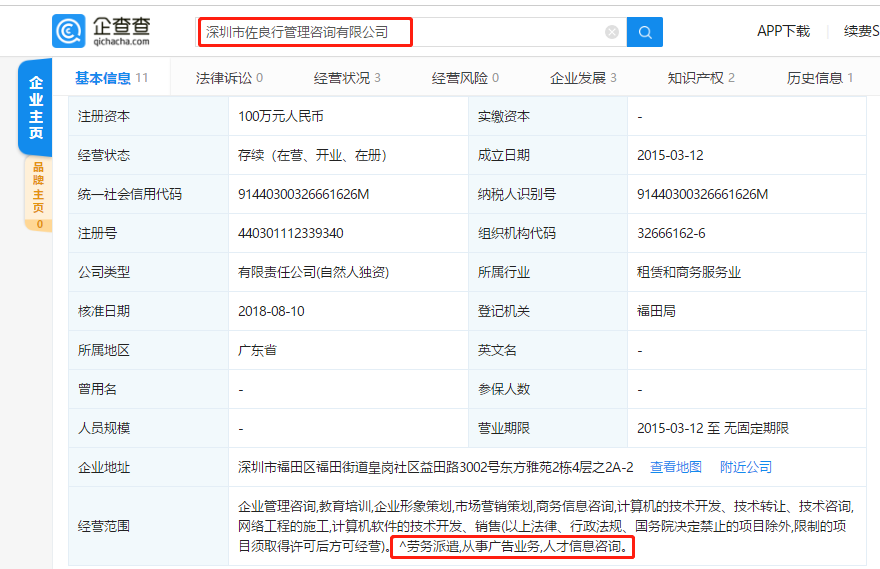Click the 经营范围 row label

click(104, 526)
